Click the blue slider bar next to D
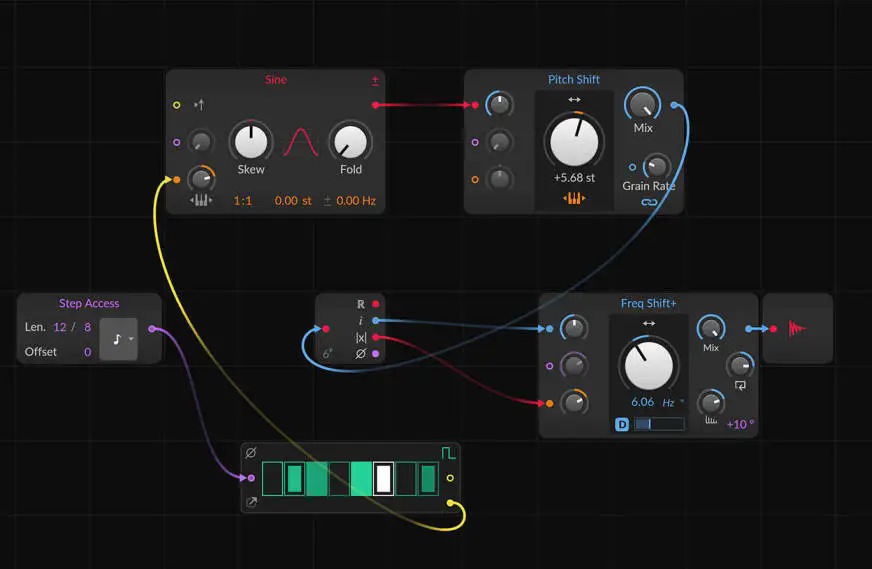The image size is (872, 569). 659,424
